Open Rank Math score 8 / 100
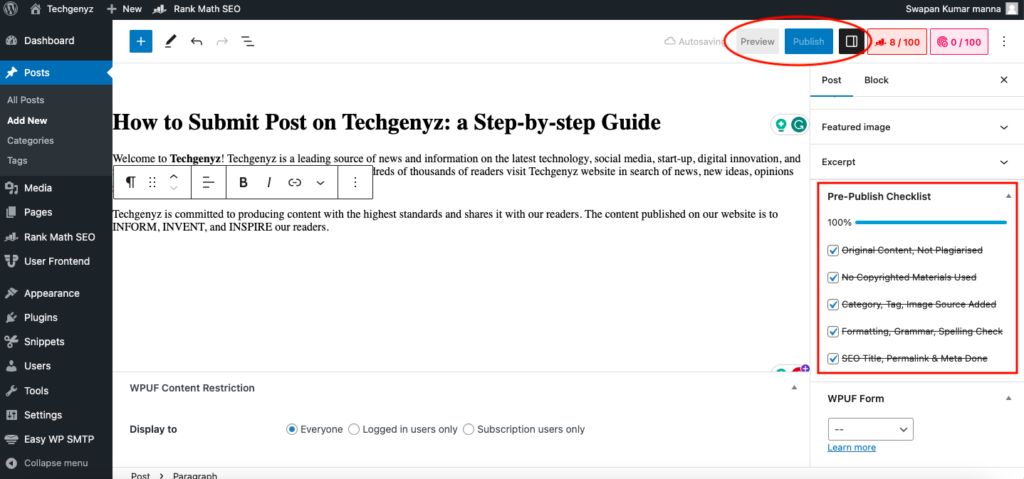Image resolution: width=1024 pixels, height=479 pixels. click(897, 42)
